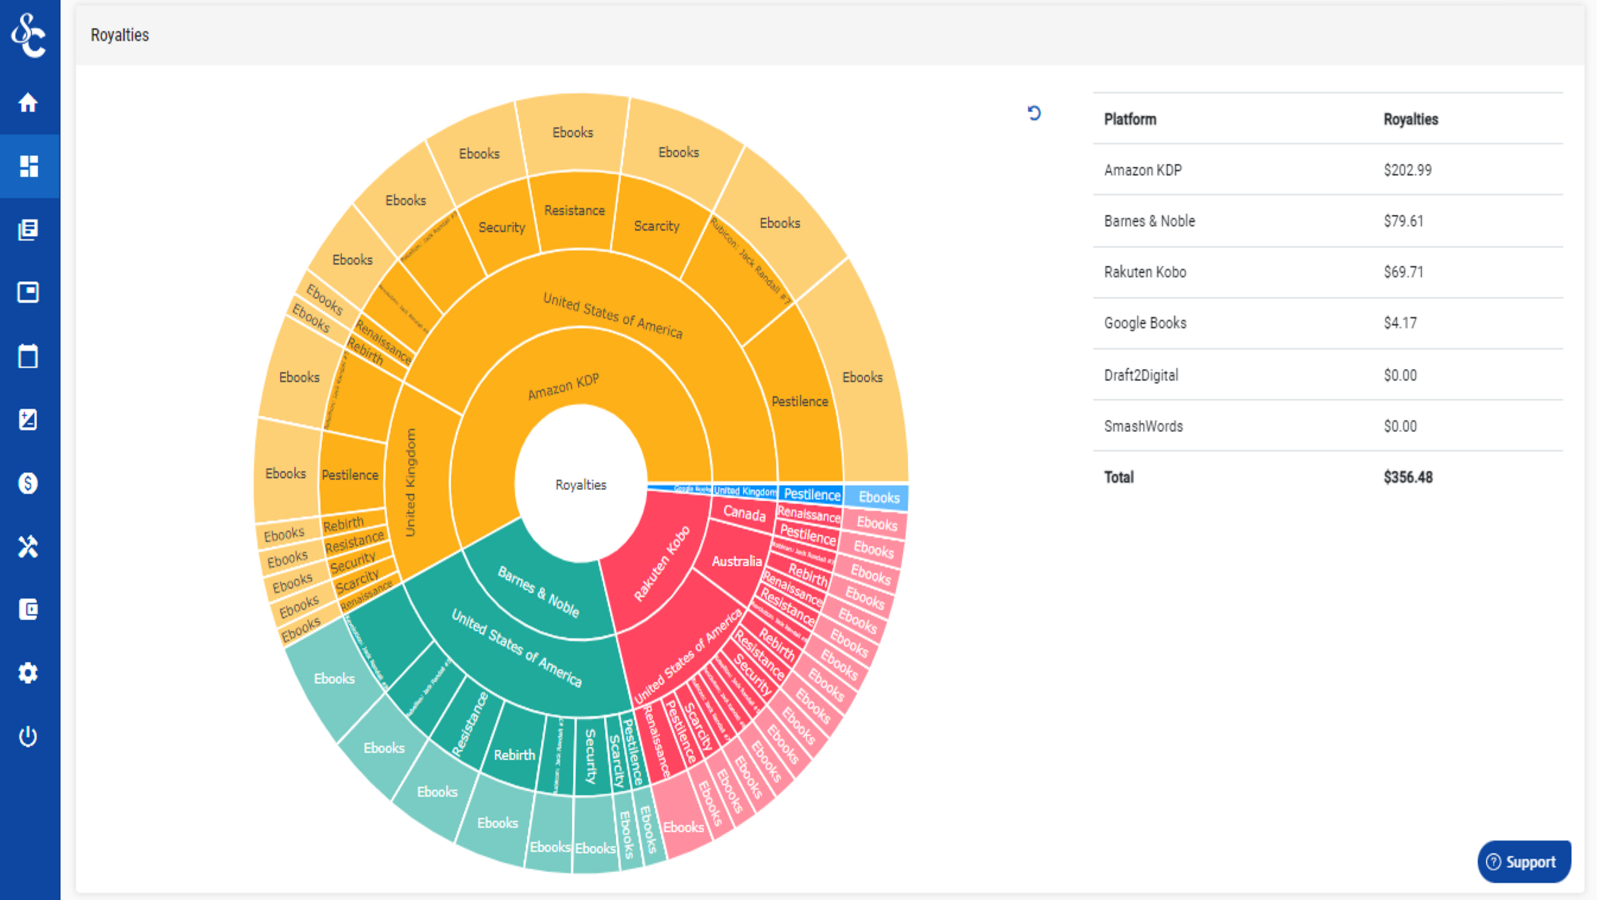Click the $79.61 royalties value
1600x900 pixels.
point(1403,221)
